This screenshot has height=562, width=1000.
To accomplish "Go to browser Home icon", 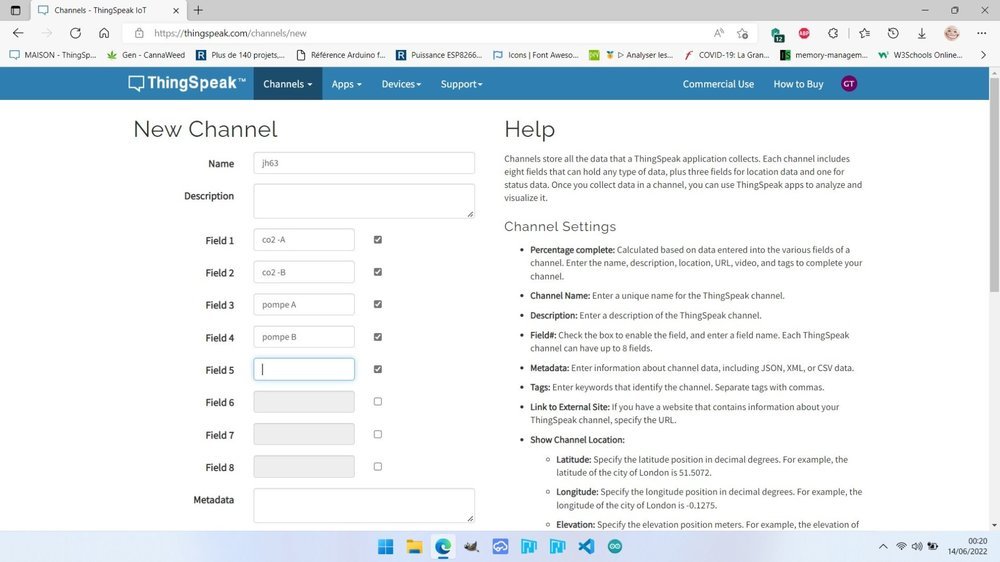I will [x=104, y=33].
